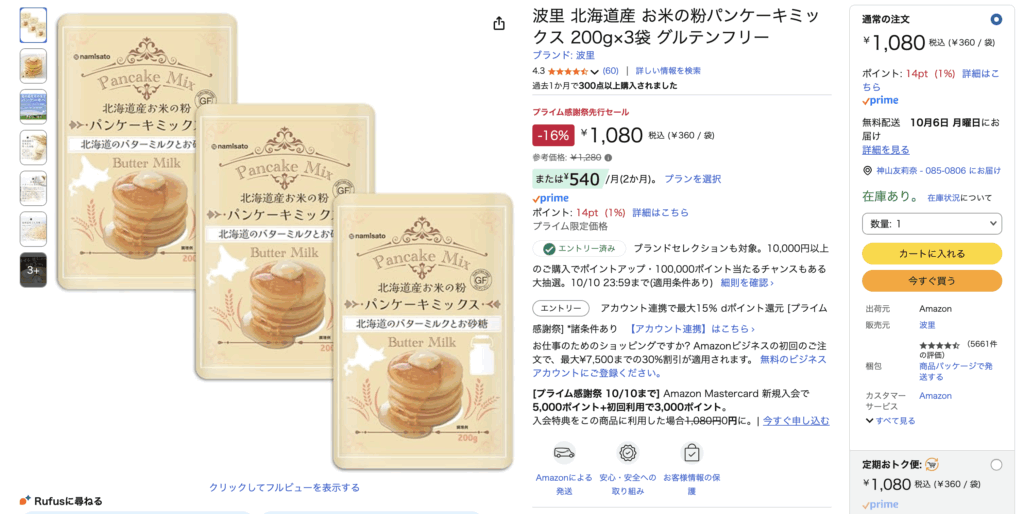The width and height of the screenshot is (1024, 514).
Task: Click the エントリー button for dポイント
Action: [x=561, y=308]
